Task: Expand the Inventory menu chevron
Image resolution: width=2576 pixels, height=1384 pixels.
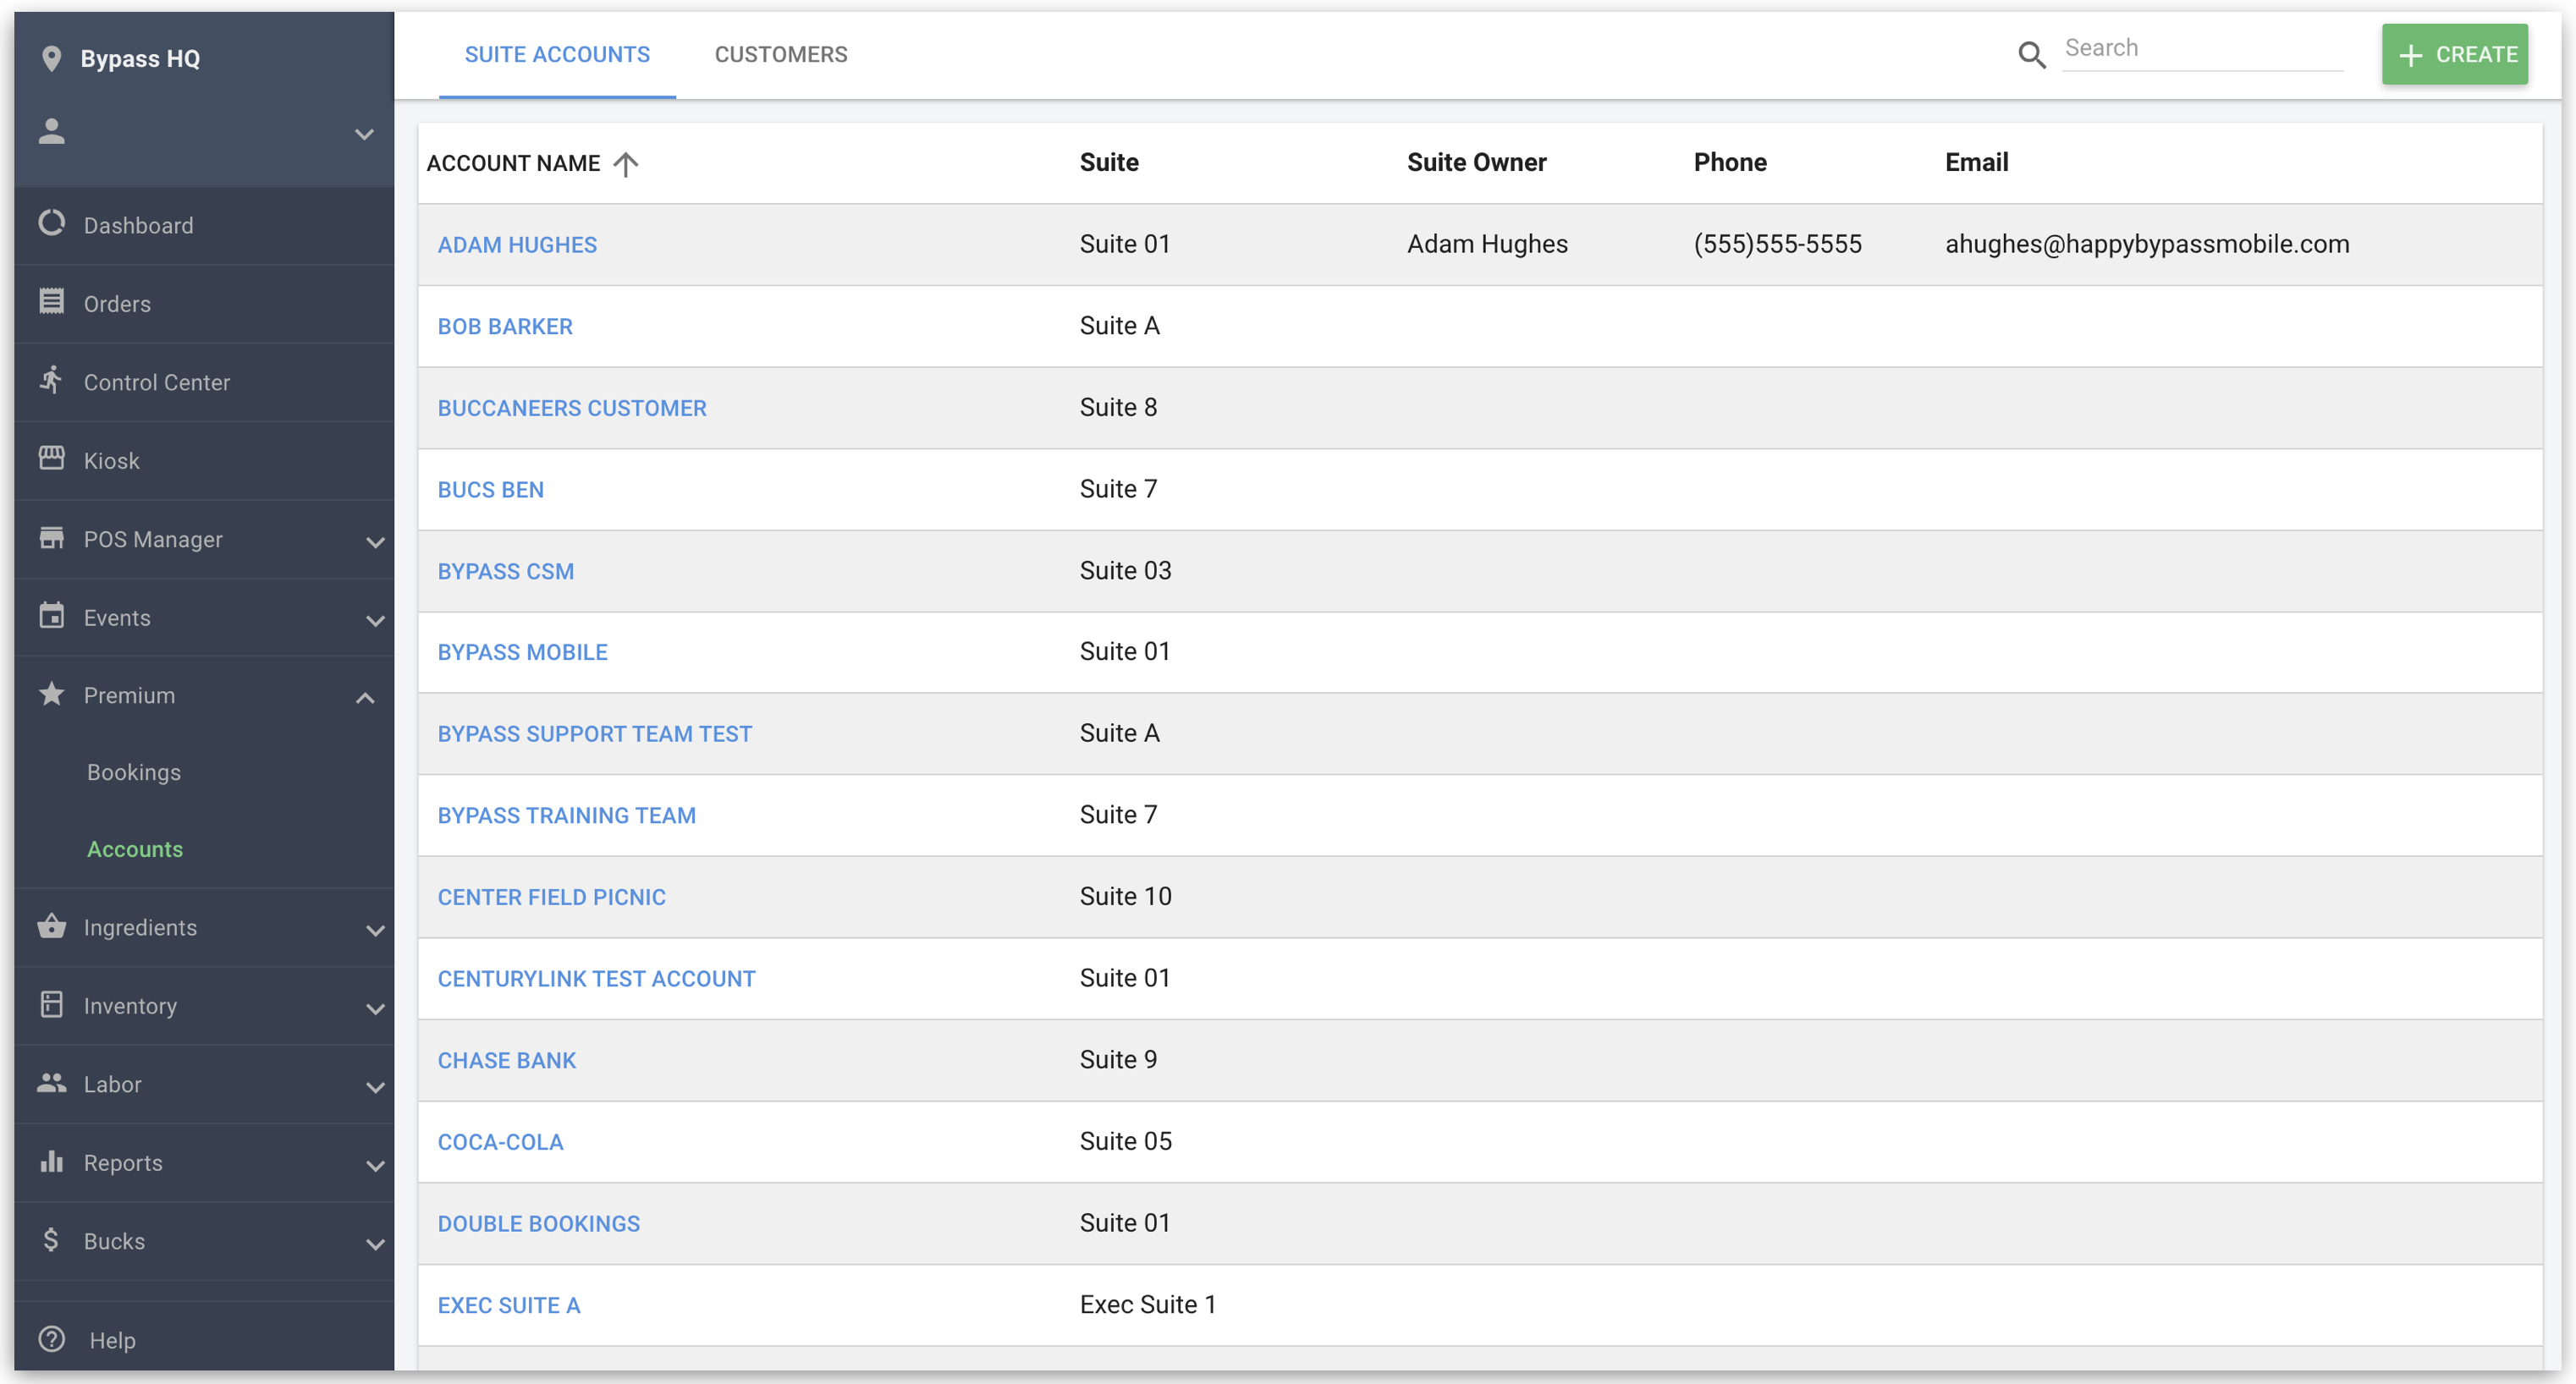Action: pyautogui.click(x=375, y=1008)
